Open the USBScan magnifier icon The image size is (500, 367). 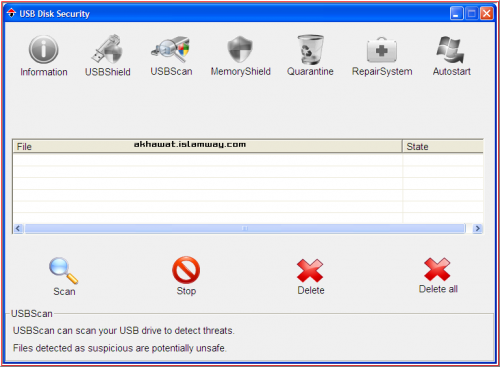tap(171, 49)
